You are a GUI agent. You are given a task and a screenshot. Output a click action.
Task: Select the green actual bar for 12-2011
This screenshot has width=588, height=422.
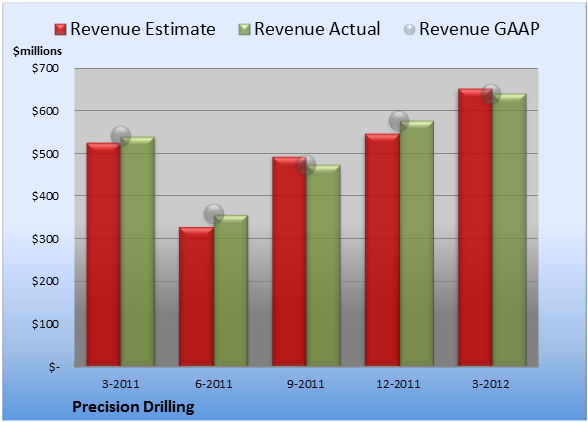[416, 243]
